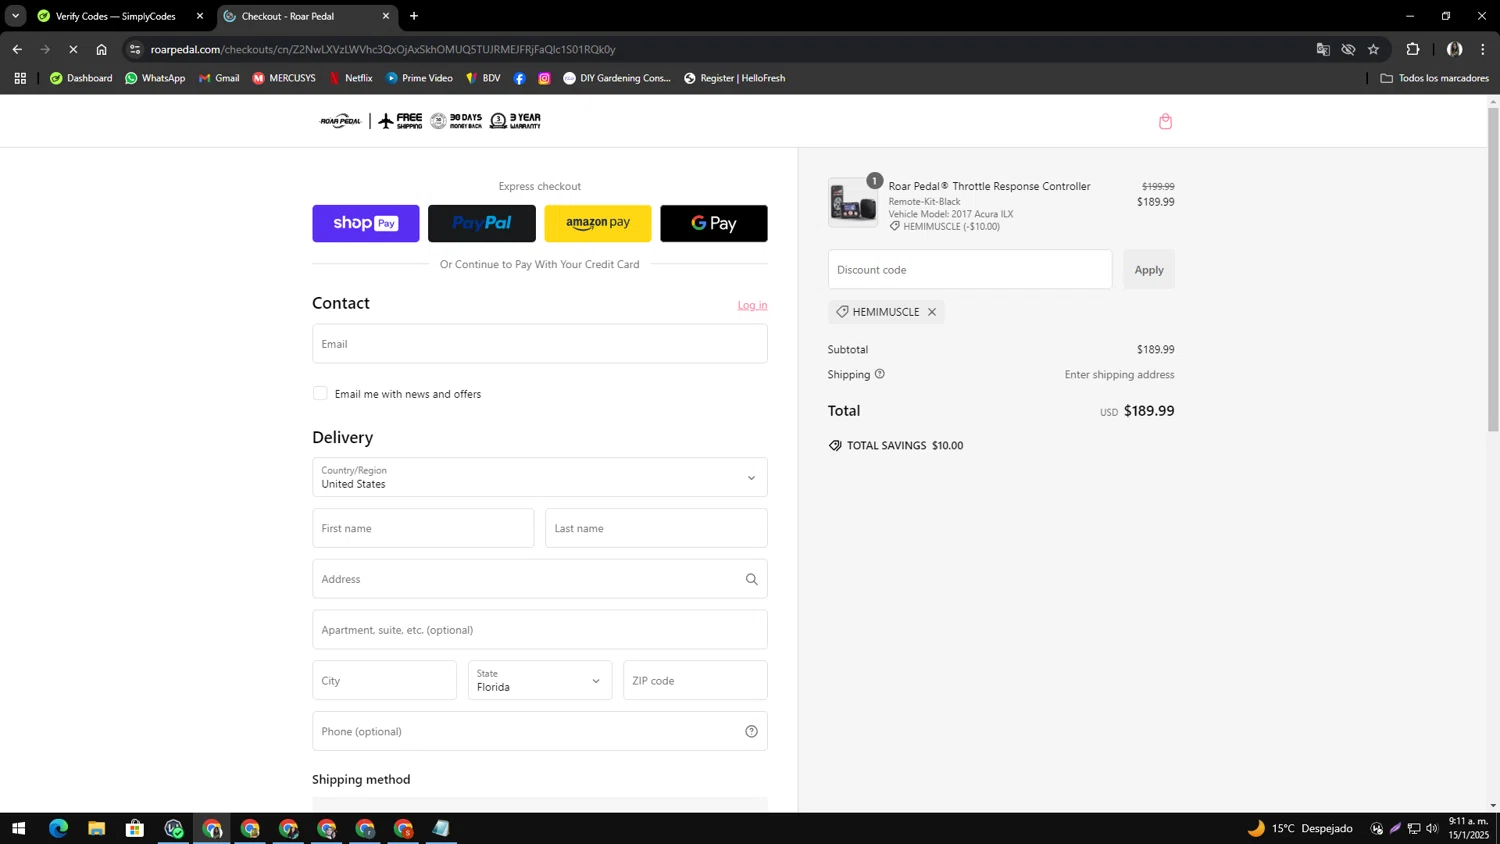Image resolution: width=1500 pixels, height=844 pixels.
Task: Launch Microsoft Edge from the taskbar
Action: click(58, 828)
